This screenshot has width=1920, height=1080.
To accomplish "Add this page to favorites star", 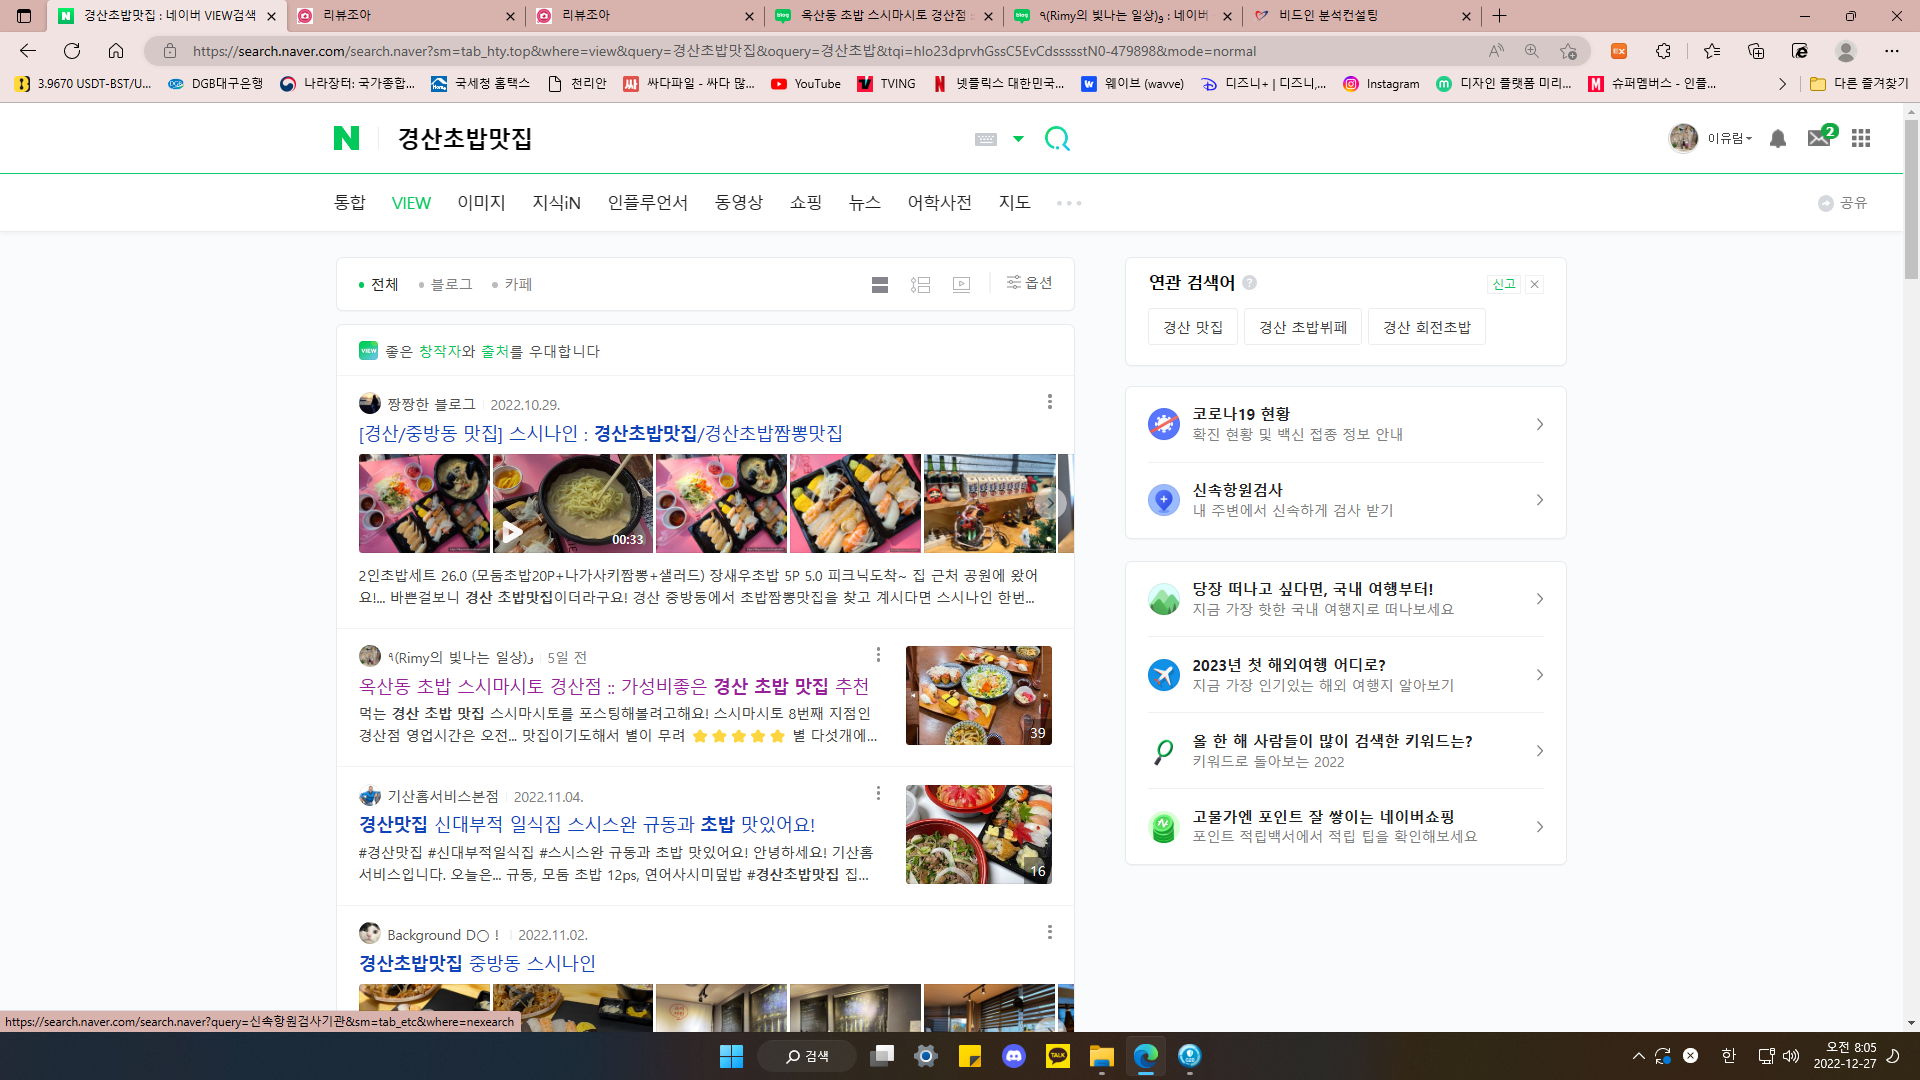I will pos(1568,51).
